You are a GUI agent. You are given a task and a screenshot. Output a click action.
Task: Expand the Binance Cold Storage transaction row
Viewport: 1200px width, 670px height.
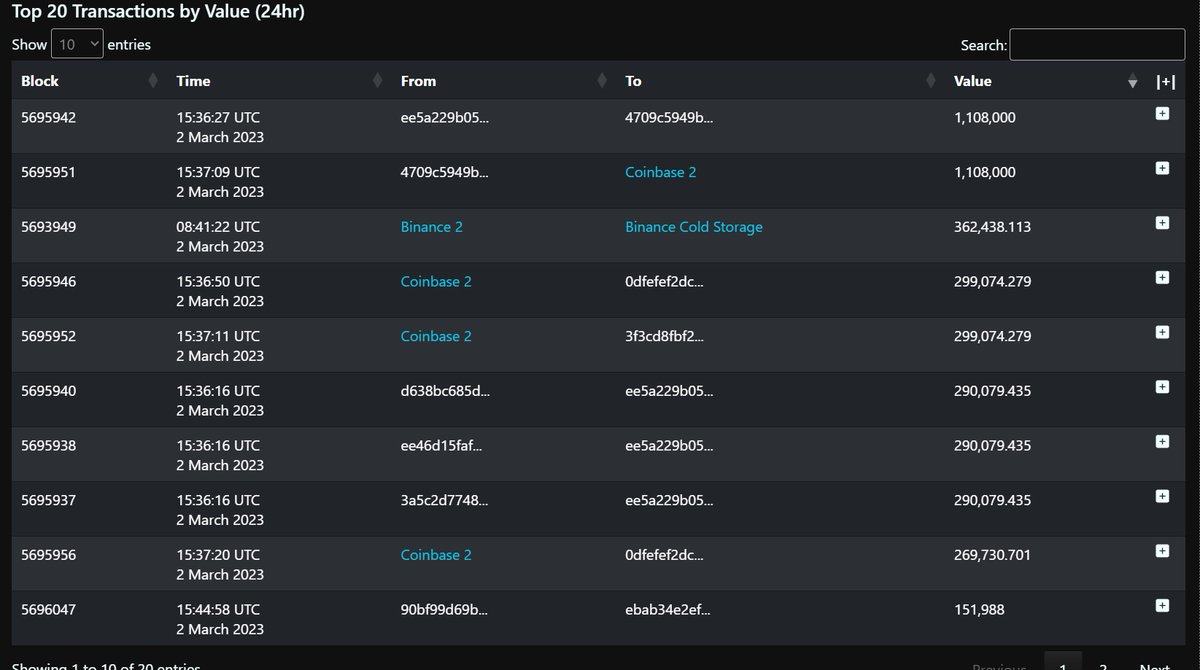pos(1162,222)
